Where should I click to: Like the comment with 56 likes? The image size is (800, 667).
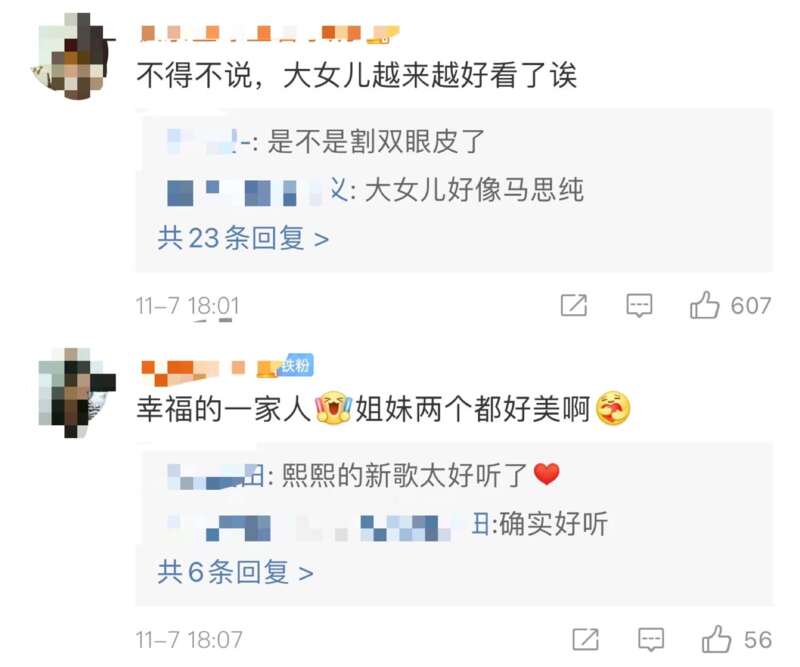(716, 639)
